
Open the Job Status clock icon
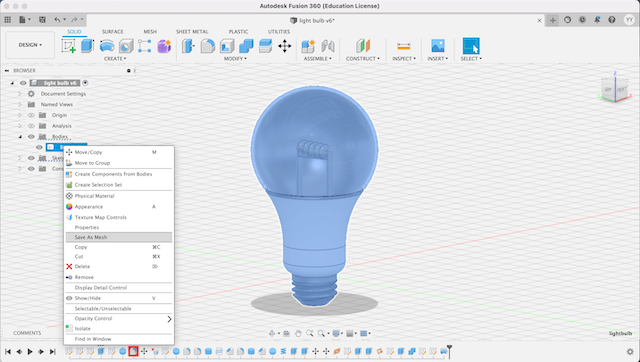click(582, 20)
